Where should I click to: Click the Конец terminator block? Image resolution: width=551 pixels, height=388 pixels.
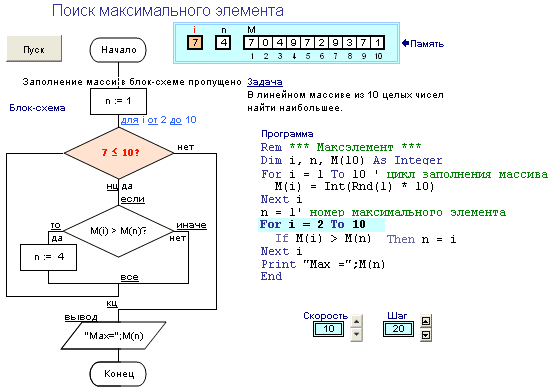(x=118, y=374)
